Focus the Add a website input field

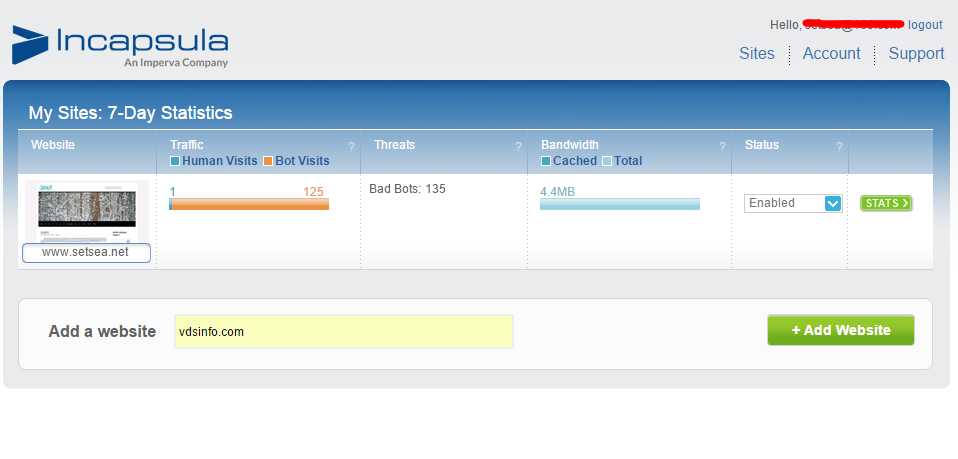[344, 332]
